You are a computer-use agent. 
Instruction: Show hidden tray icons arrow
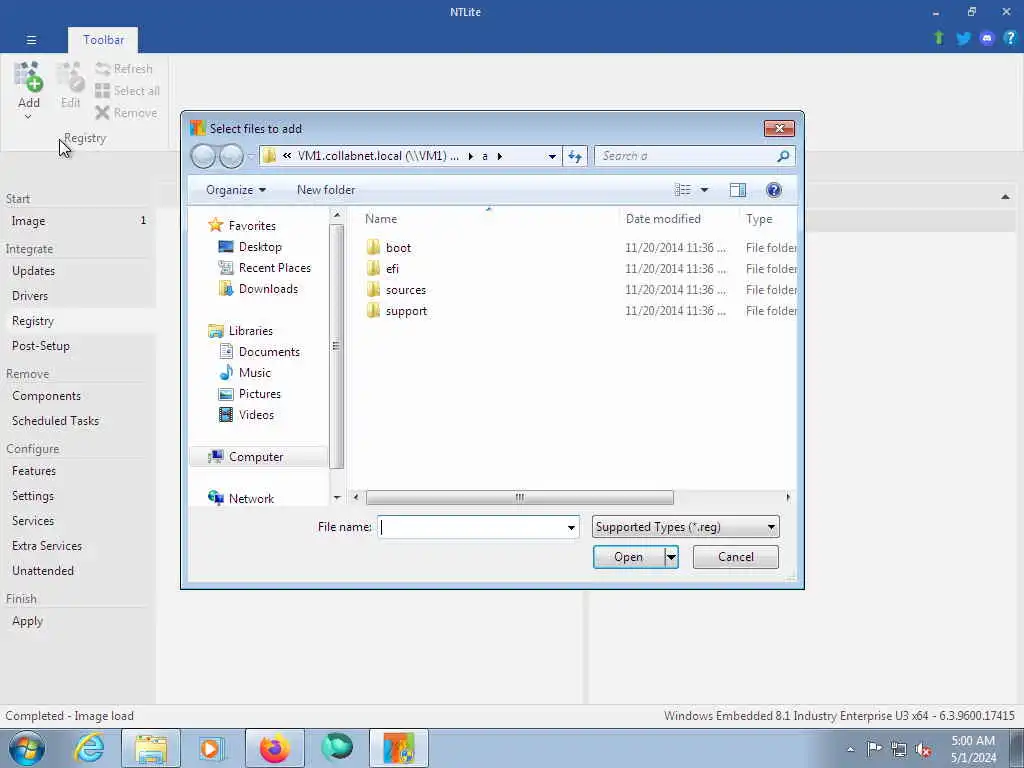[x=850, y=749]
